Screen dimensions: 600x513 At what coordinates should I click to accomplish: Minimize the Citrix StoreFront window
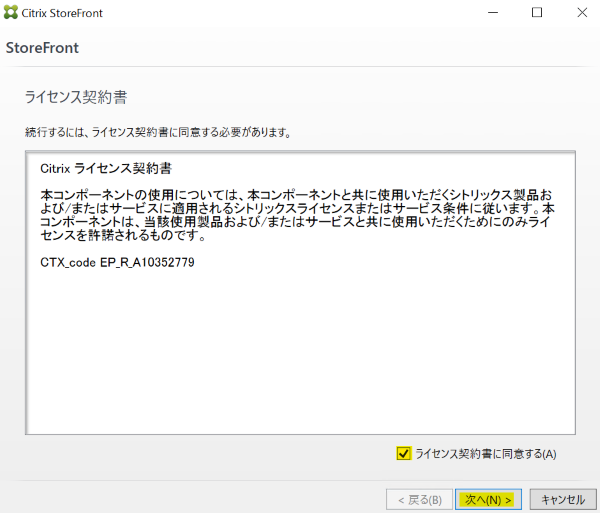[x=493, y=13]
